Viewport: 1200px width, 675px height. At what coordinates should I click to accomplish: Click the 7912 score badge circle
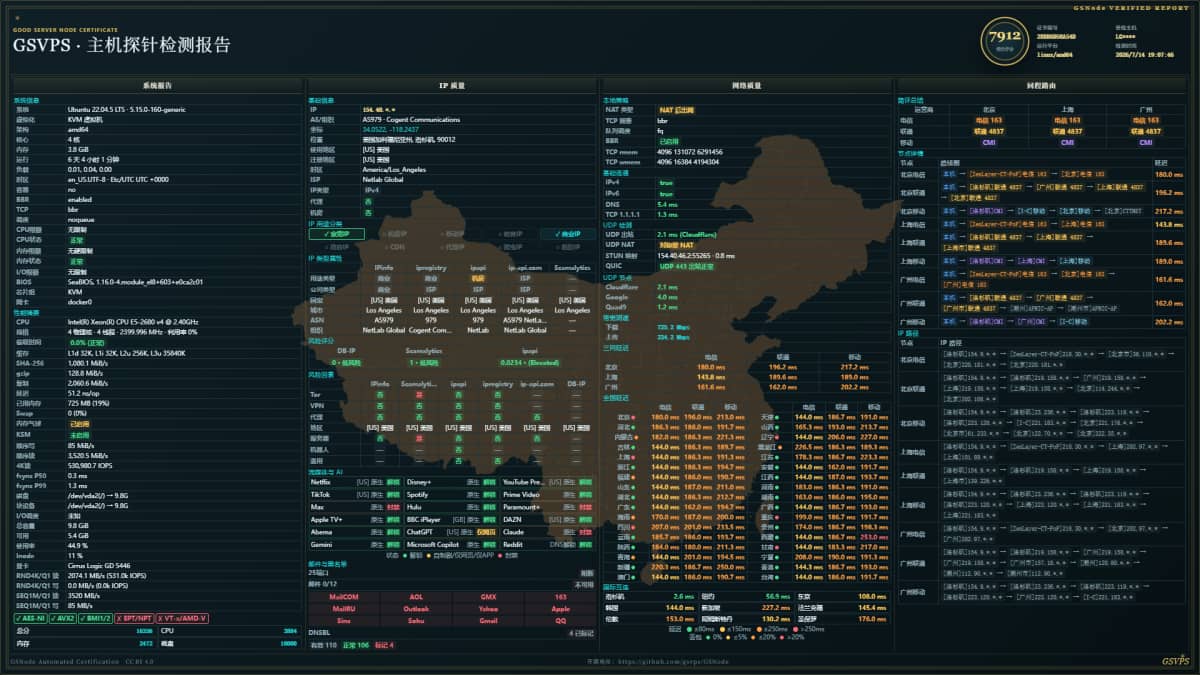point(1004,41)
